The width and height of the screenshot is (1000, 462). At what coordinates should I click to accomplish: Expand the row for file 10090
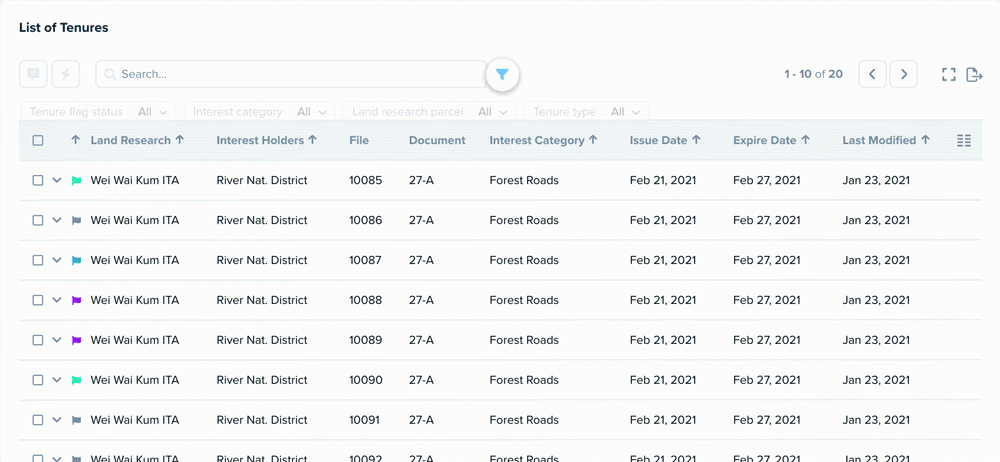point(57,380)
